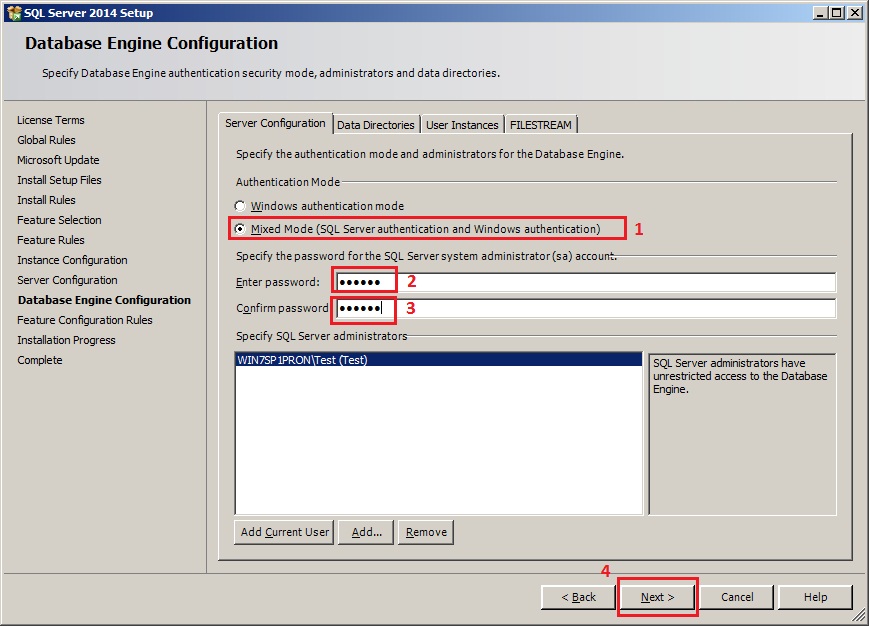The height and width of the screenshot is (626, 869).
Task: Proceed with the Next button
Action: pyautogui.click(x=657, y=597)
